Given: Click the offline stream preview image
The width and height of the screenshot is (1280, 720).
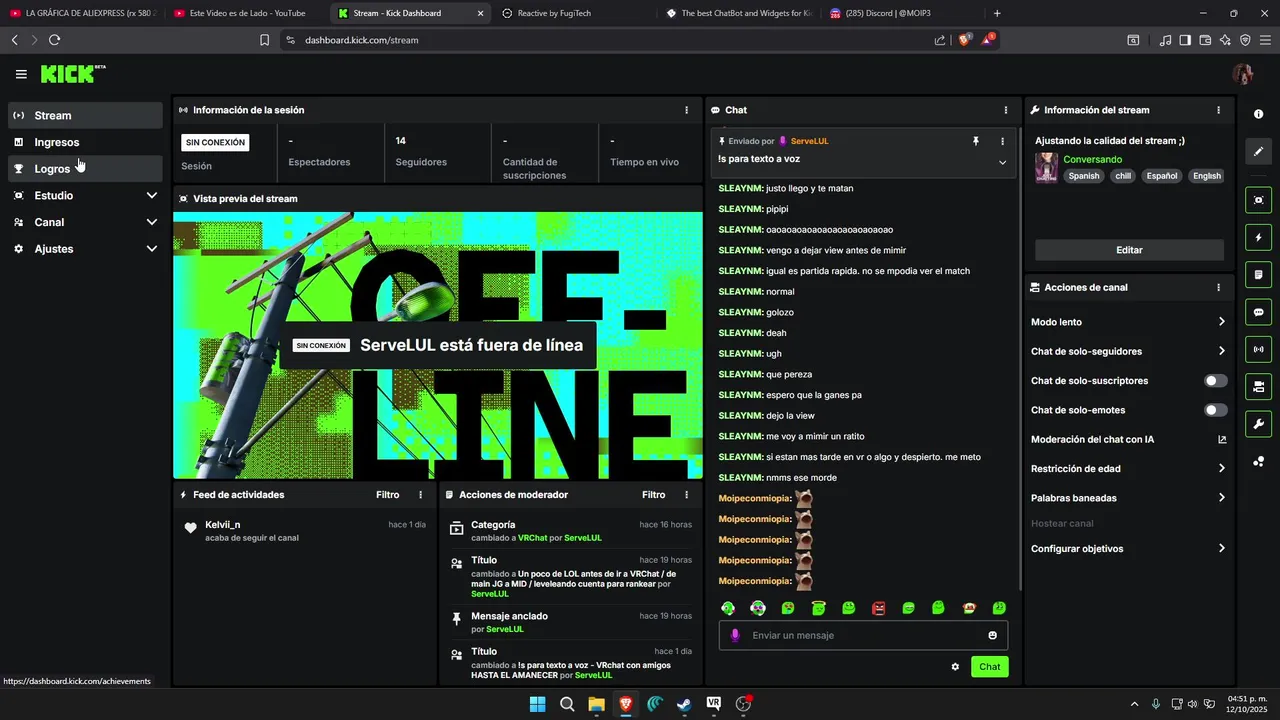Looking at the screenshot, I should click(438, 345).
